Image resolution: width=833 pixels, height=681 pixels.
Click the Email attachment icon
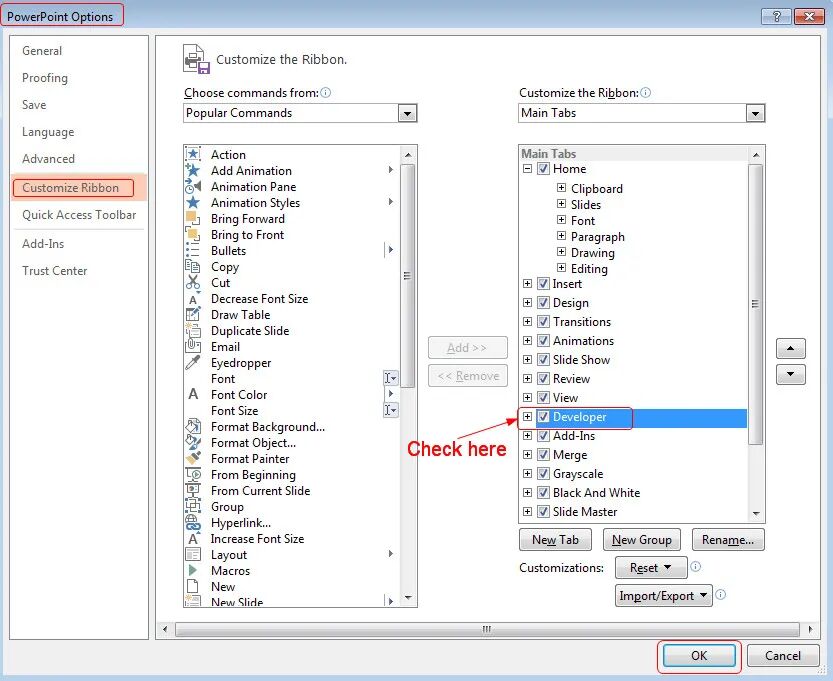193,346
